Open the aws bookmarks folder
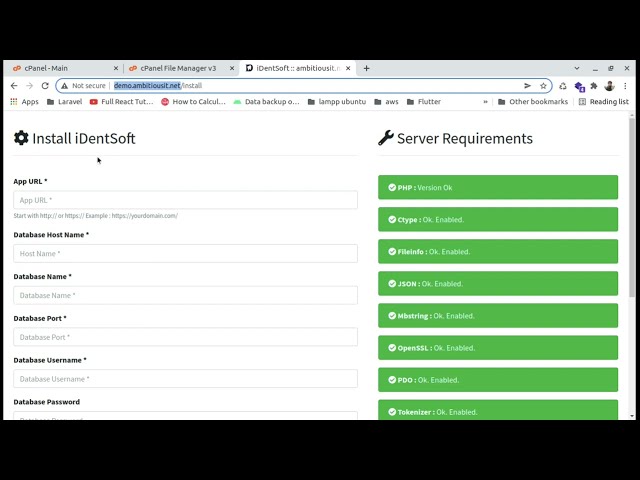Screen dimensions: 640x480 pyautogui.click(x=386, y=102)
